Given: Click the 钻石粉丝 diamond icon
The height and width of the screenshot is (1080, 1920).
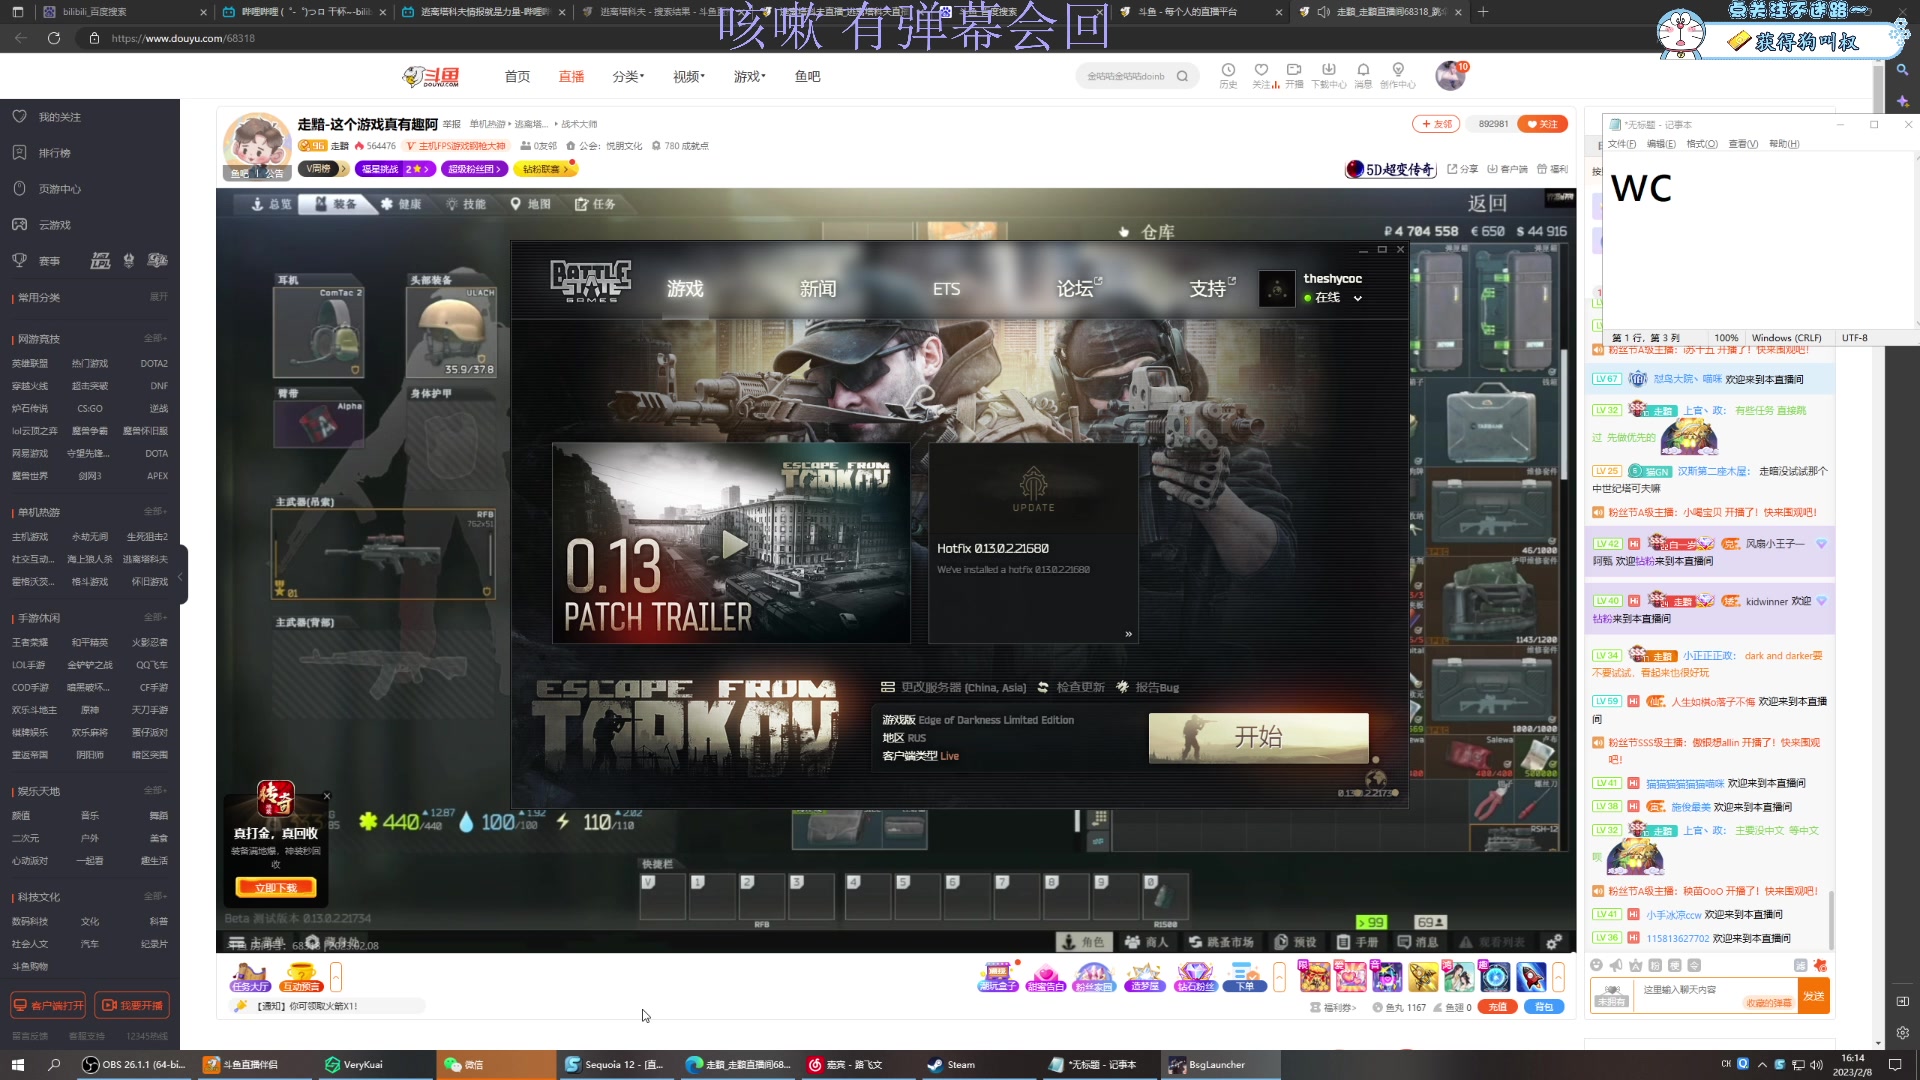Looking at the screenshot, I should click(x=1195, y=977).
